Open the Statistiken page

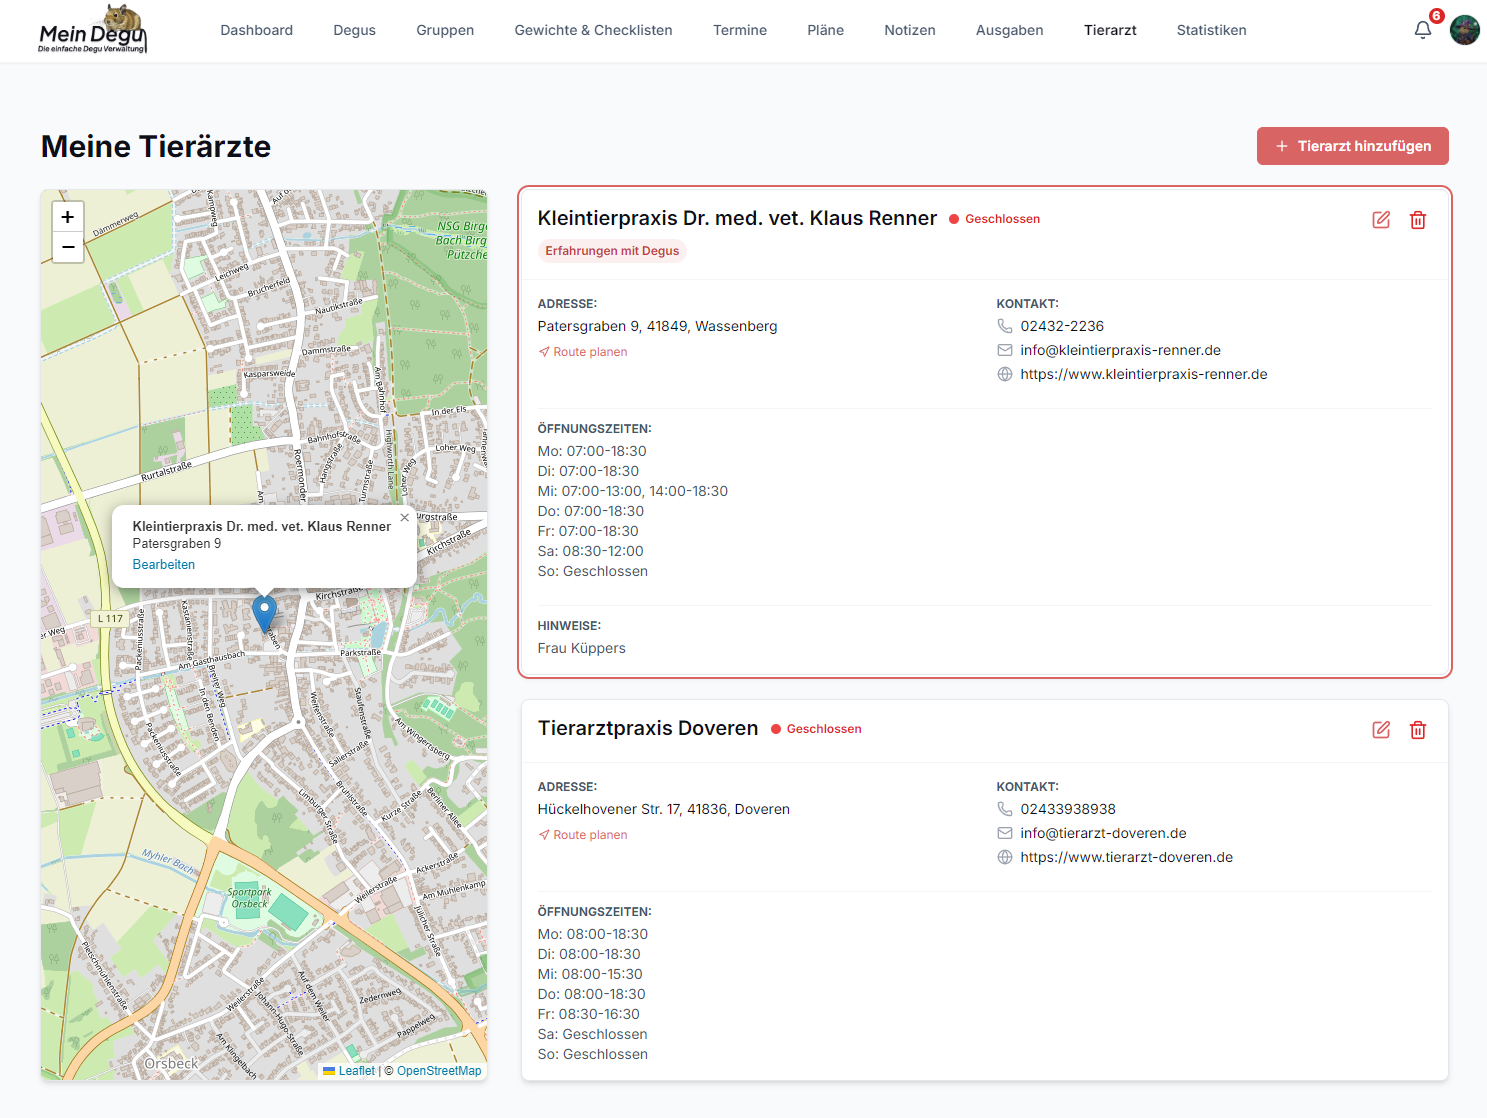[1212, 30]
